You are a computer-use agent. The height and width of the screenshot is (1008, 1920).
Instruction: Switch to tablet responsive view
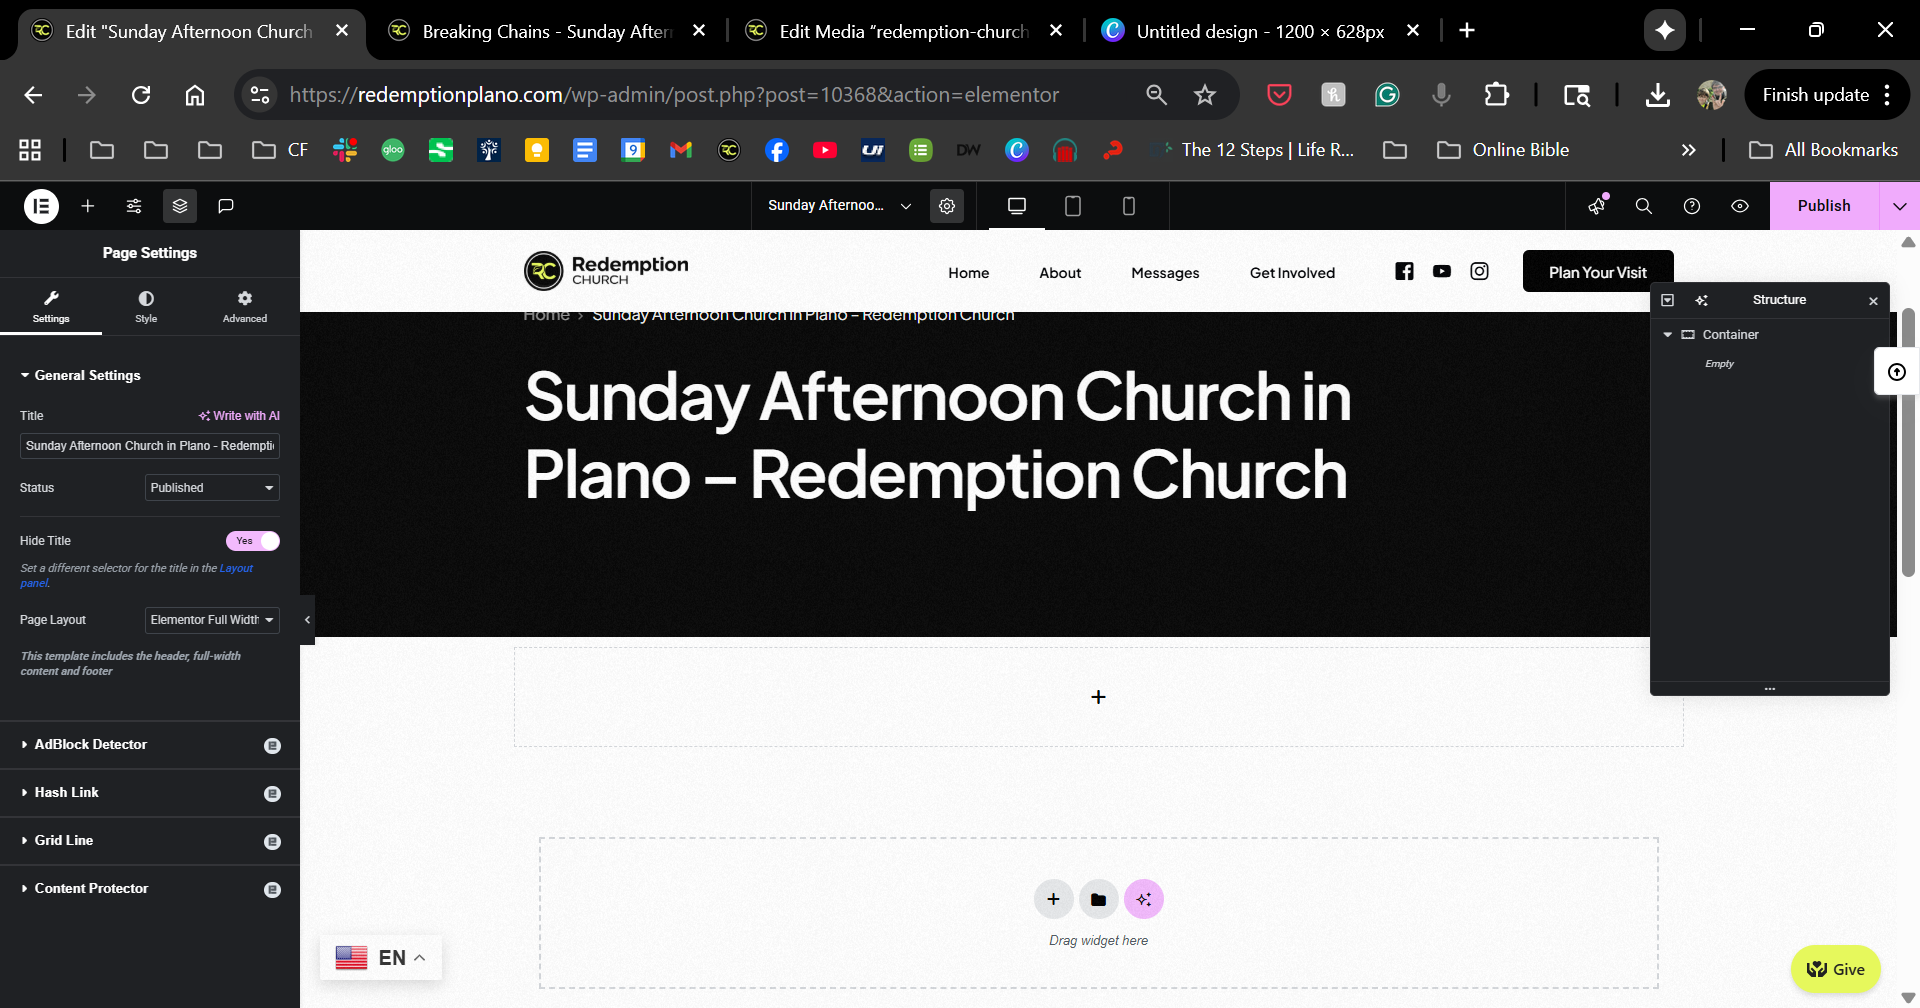[1072, 206]
